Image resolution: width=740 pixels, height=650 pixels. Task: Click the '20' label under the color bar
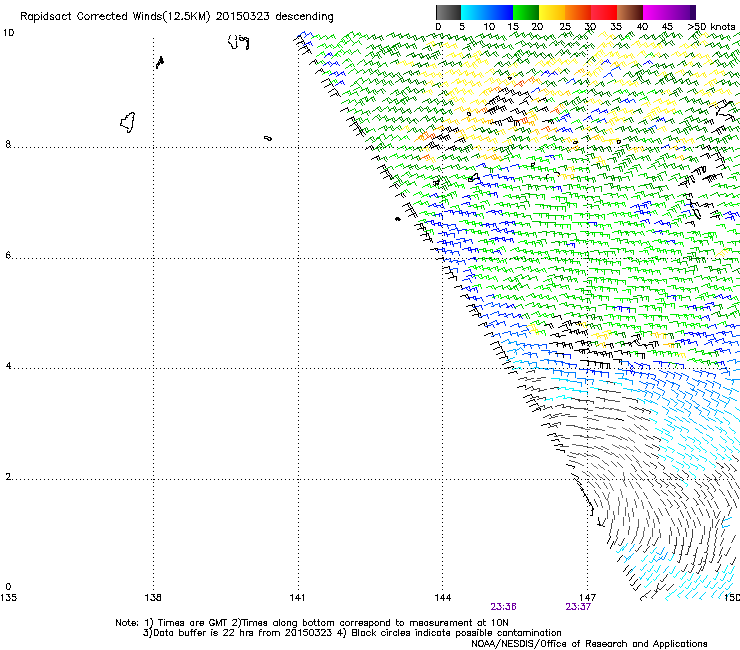pos(537,27)
